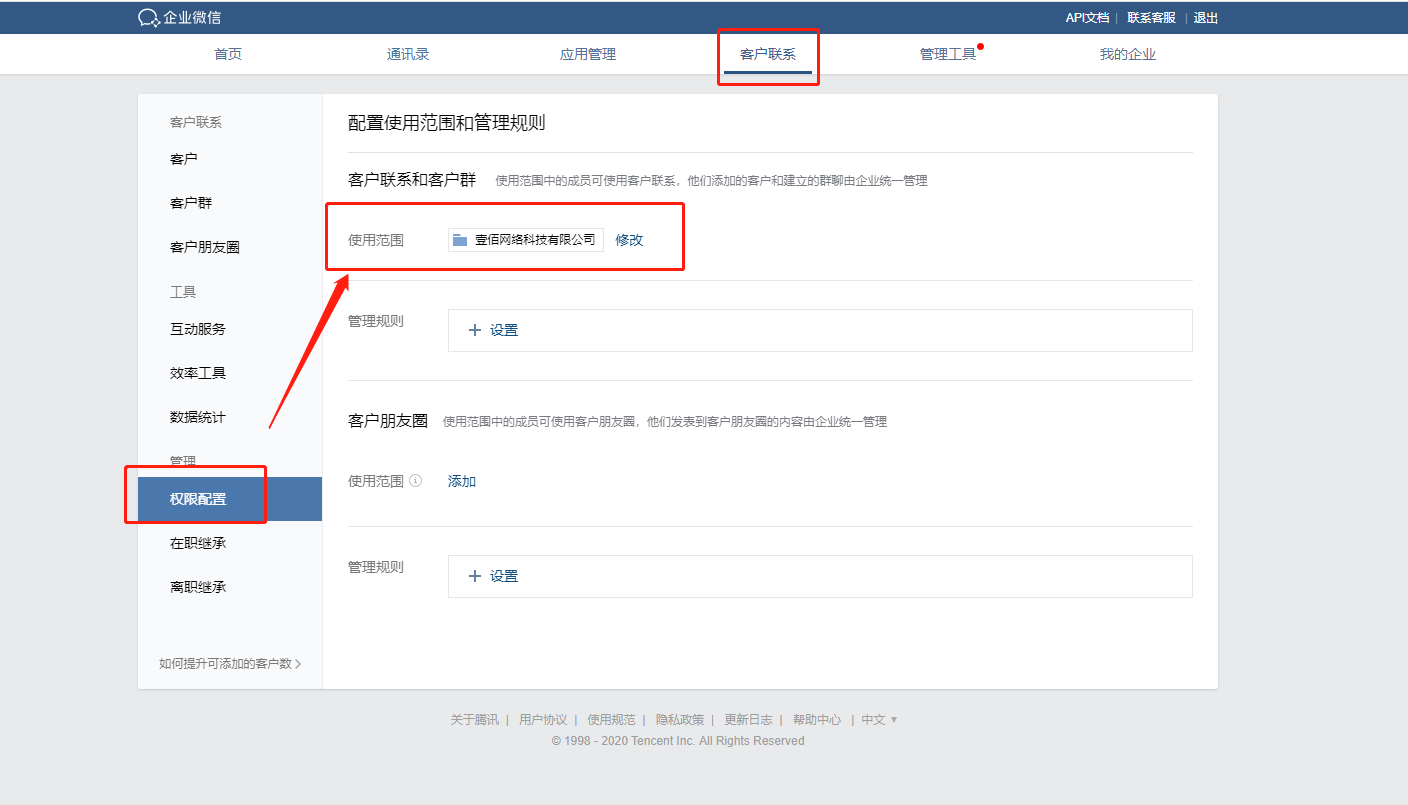The image size is (1408, 805).
Task: Click 退出 to log out
Action: coord(1205,18)
